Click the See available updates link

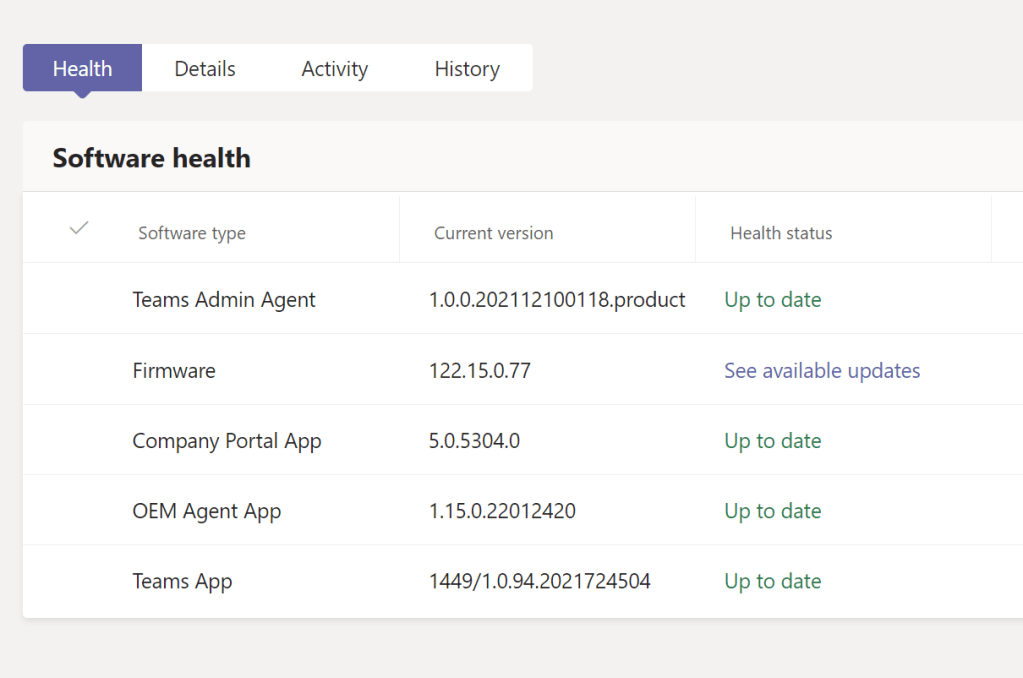click(821, 371)
